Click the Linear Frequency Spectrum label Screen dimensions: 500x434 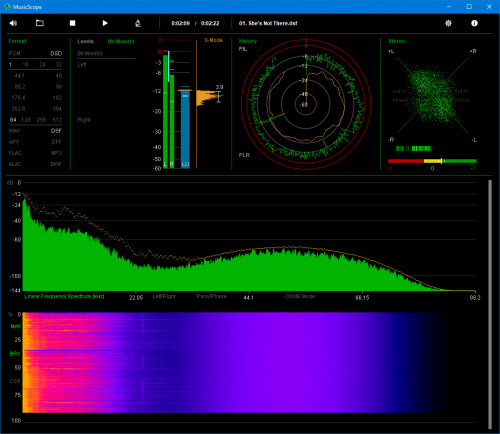point(64,296)
